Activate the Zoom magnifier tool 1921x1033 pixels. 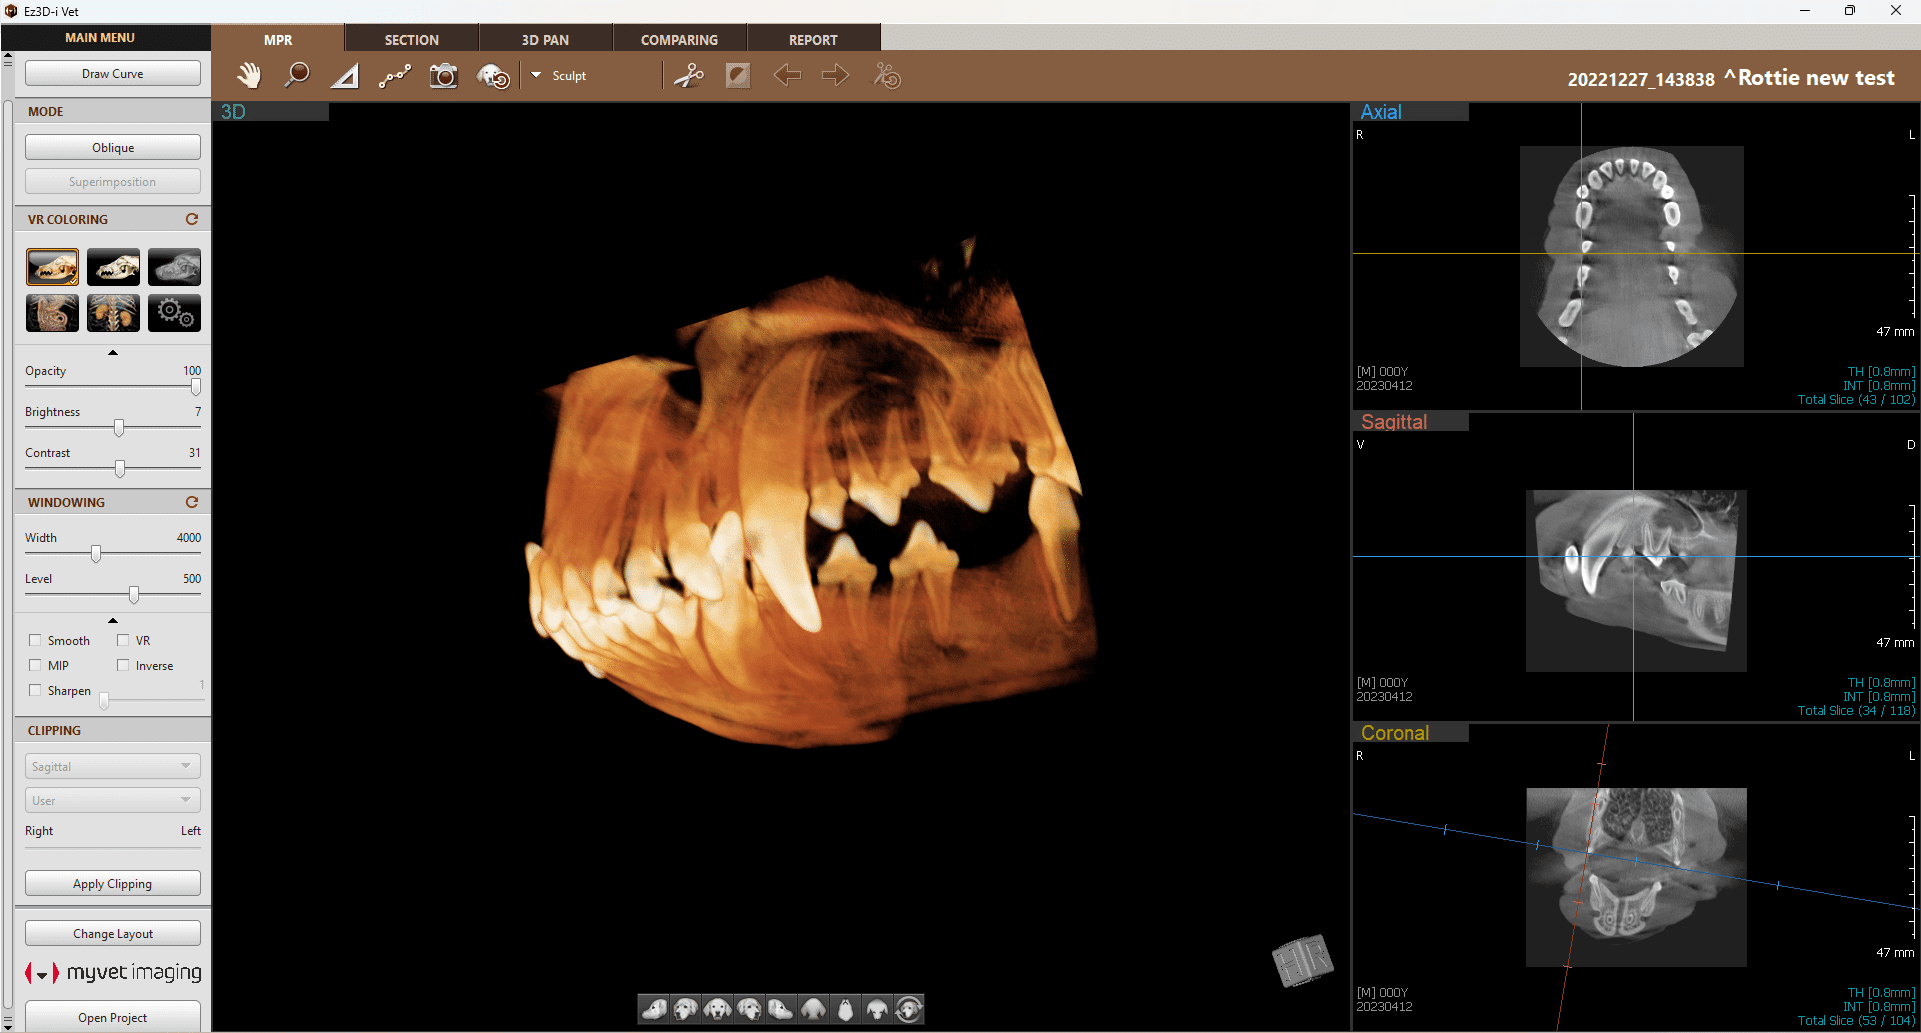point(296,75)
